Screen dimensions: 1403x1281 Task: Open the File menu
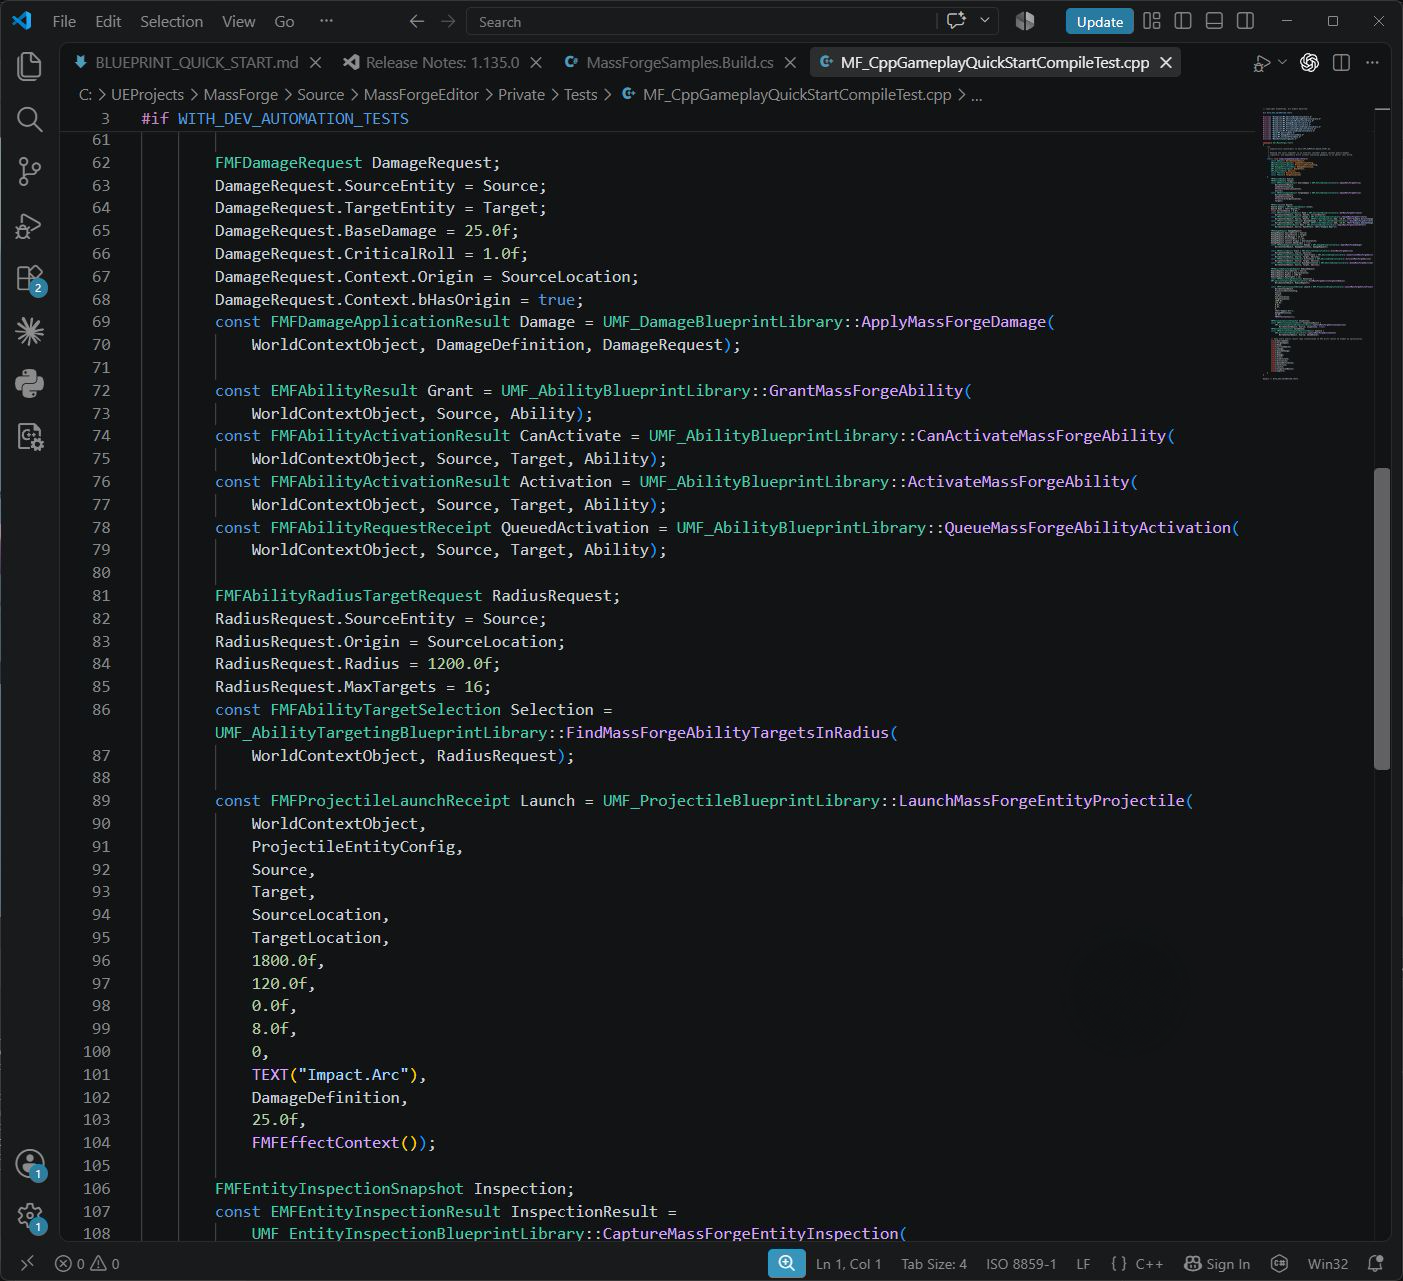point(64,21)
